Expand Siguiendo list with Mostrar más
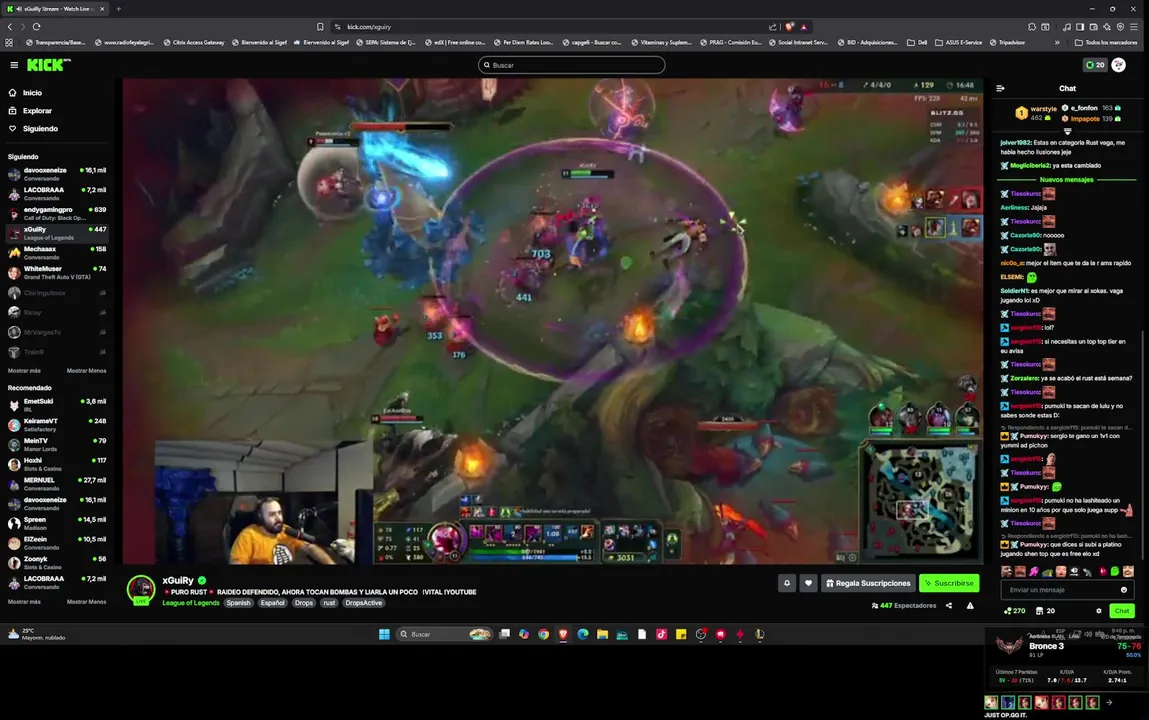 coord(24,371)
